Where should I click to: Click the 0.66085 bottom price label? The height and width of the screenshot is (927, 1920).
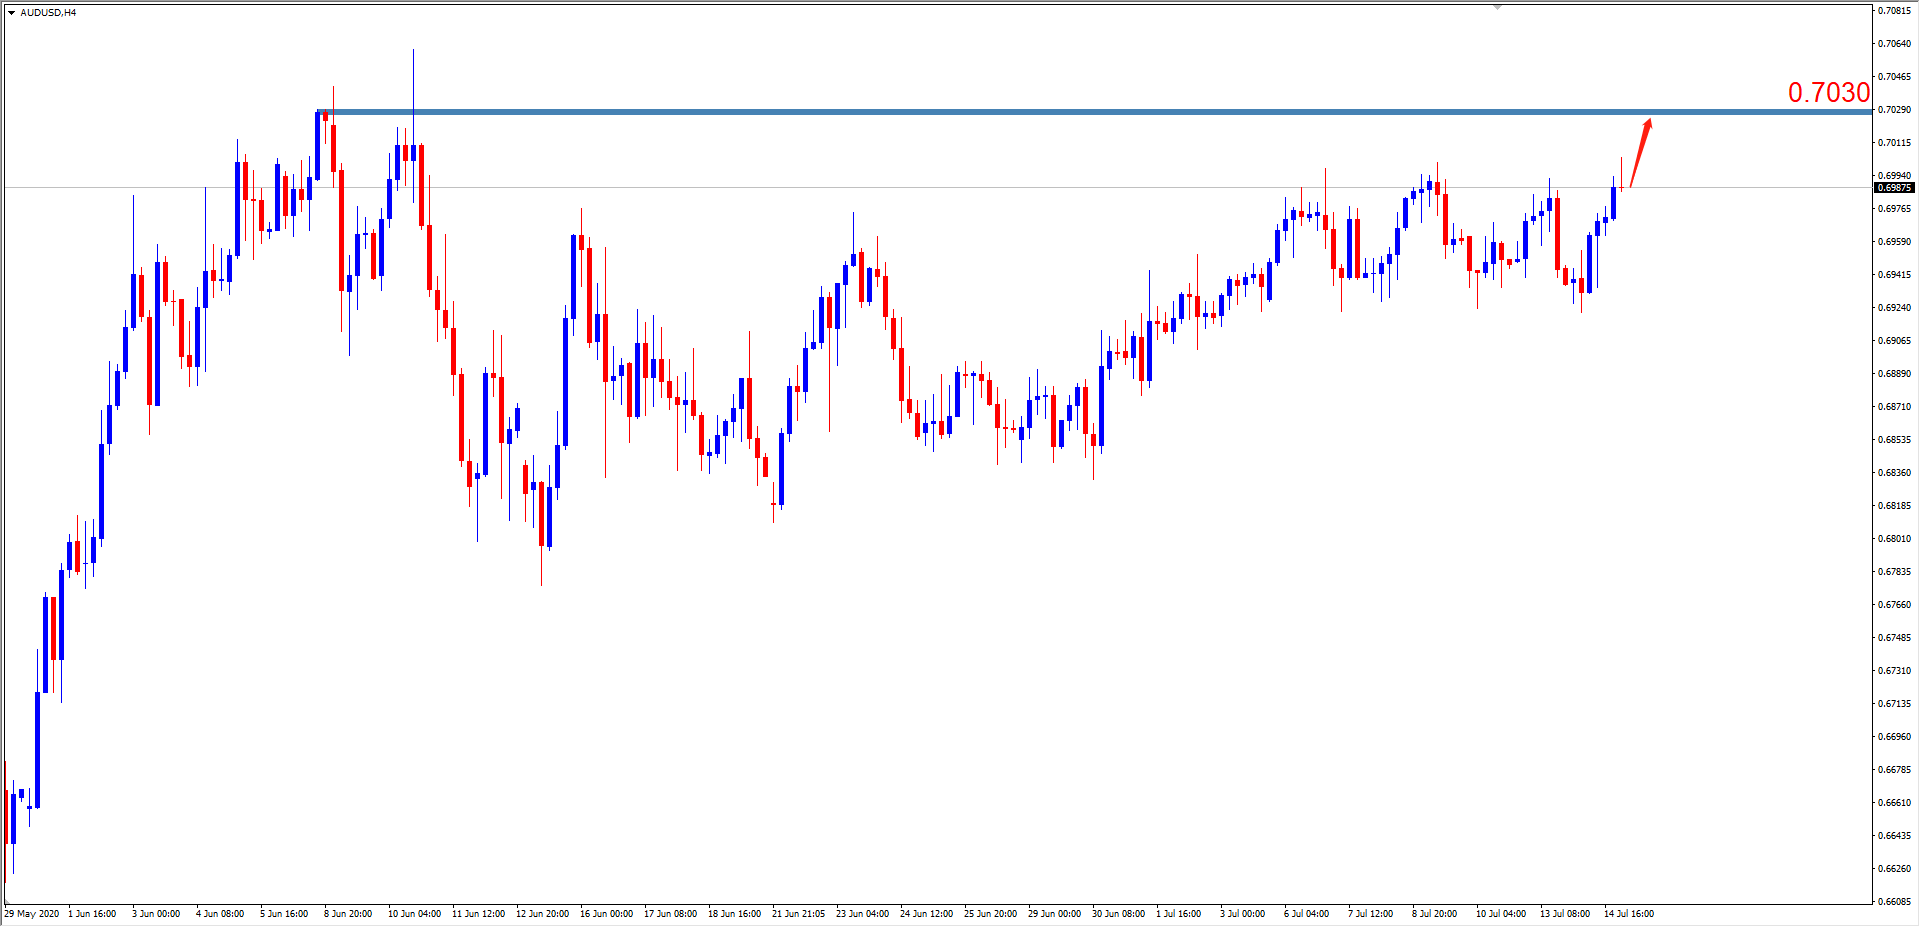click(x=1893, y=902)
